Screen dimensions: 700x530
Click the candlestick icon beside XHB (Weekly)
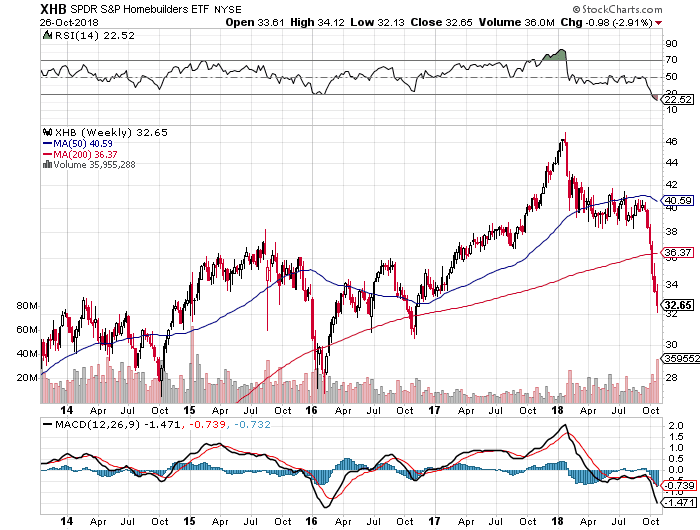click(x=47, y=132)
